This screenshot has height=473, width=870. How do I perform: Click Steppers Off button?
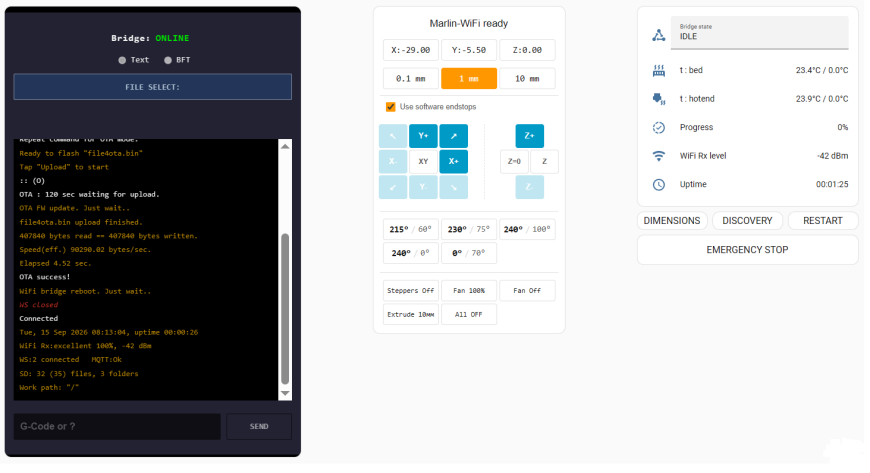point(411,291)
